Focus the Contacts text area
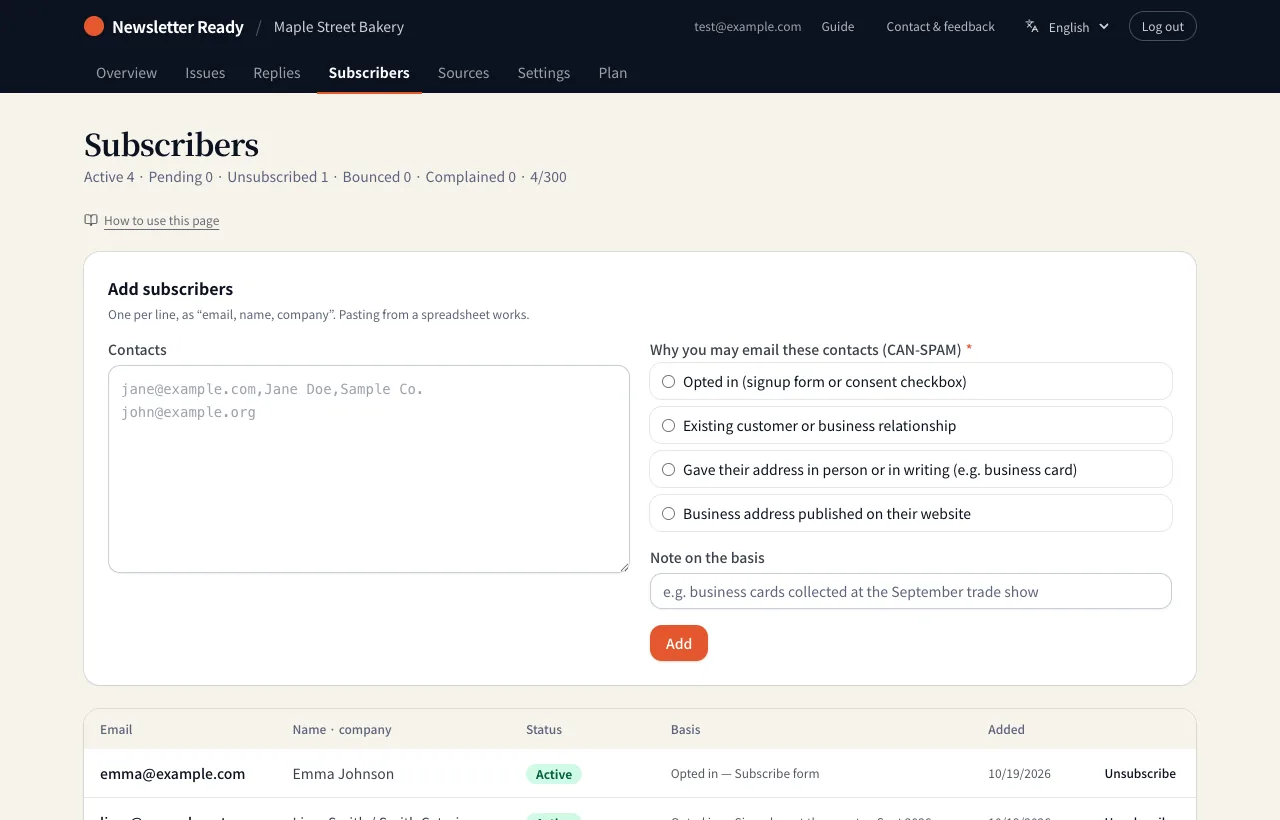This screenshot has width=1280, height=820. pyautogui.click(x=369, y=469)
